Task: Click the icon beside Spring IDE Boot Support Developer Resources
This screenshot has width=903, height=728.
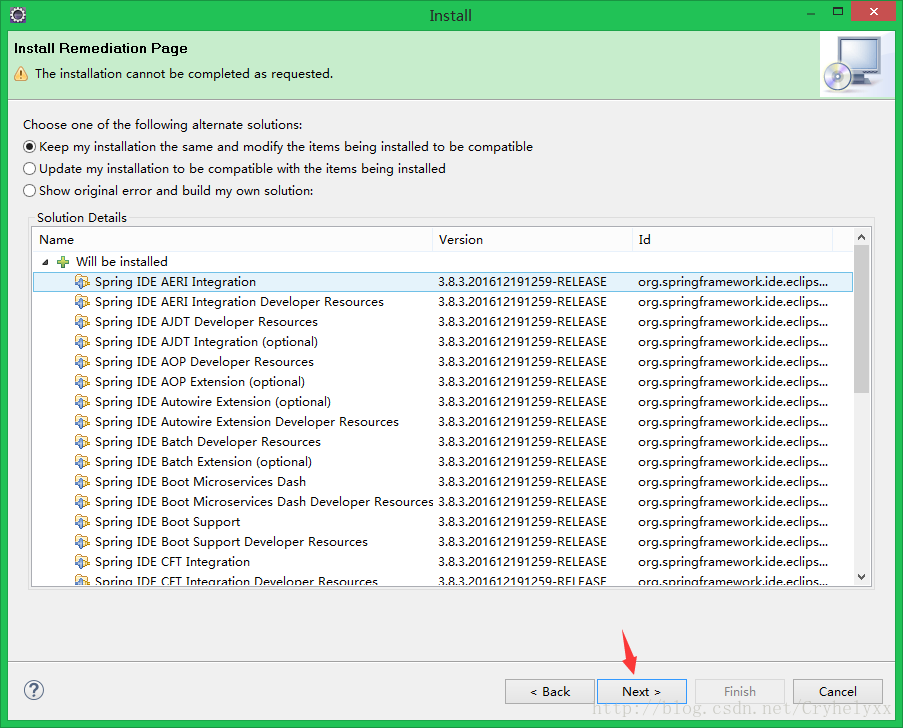Action: 82,542
